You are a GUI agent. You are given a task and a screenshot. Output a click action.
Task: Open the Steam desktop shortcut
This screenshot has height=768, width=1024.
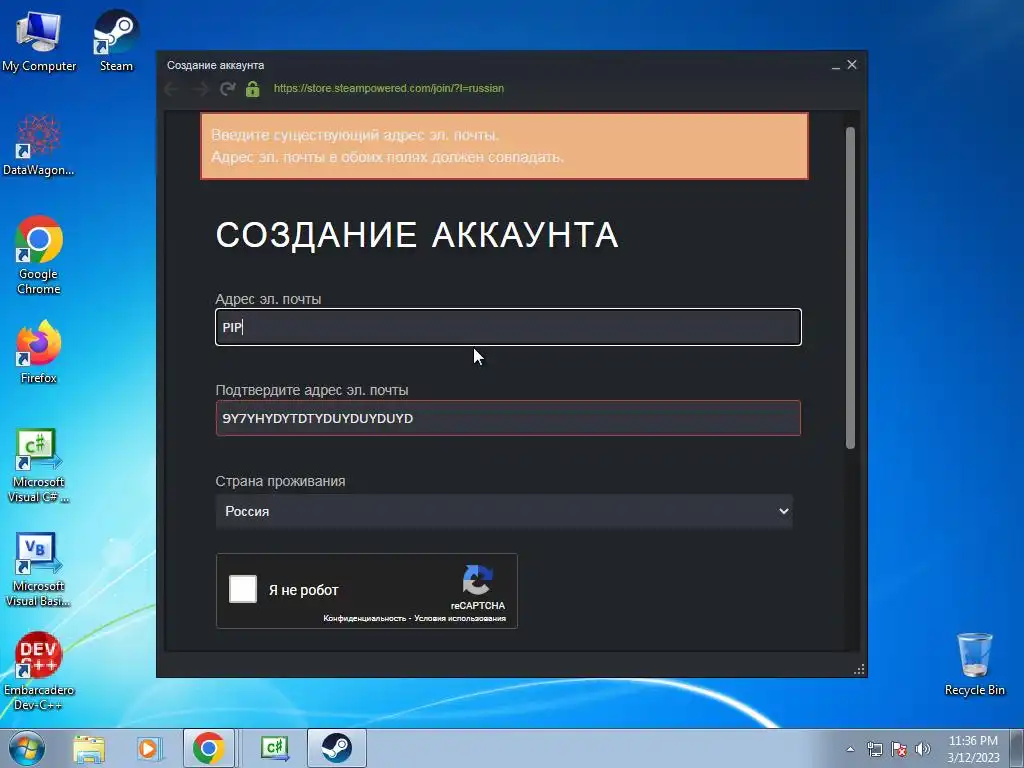tap(116, 40)
